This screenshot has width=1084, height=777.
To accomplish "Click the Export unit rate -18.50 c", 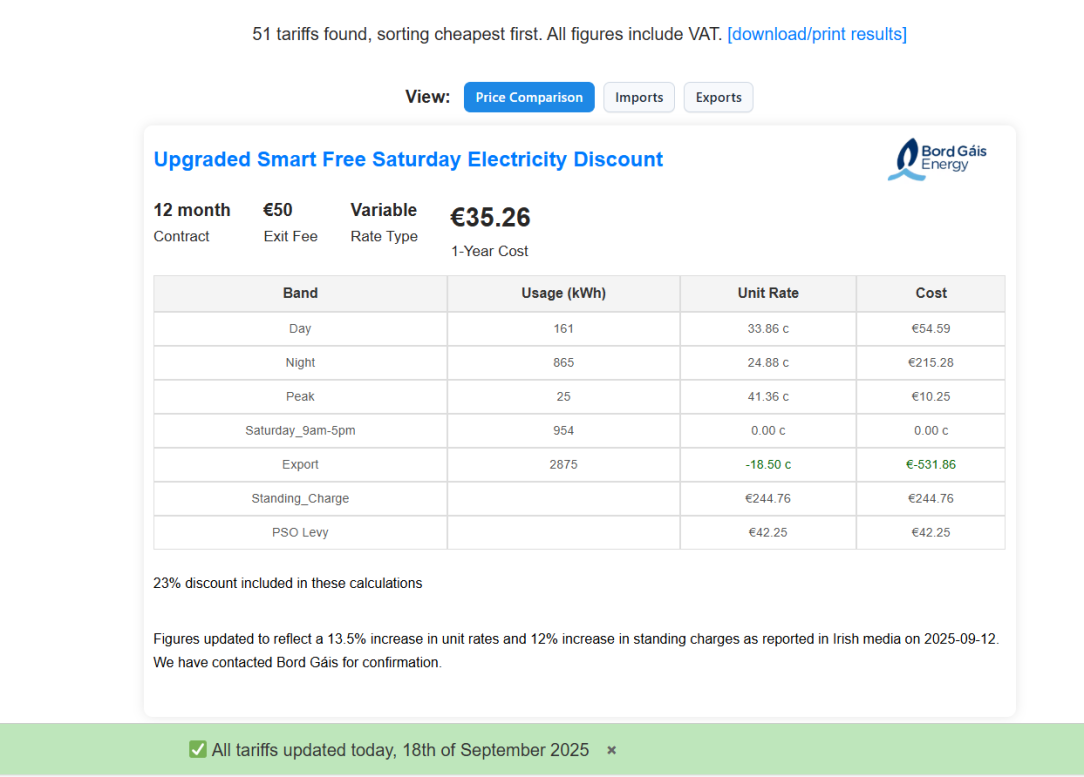I will tap(768, 464).
